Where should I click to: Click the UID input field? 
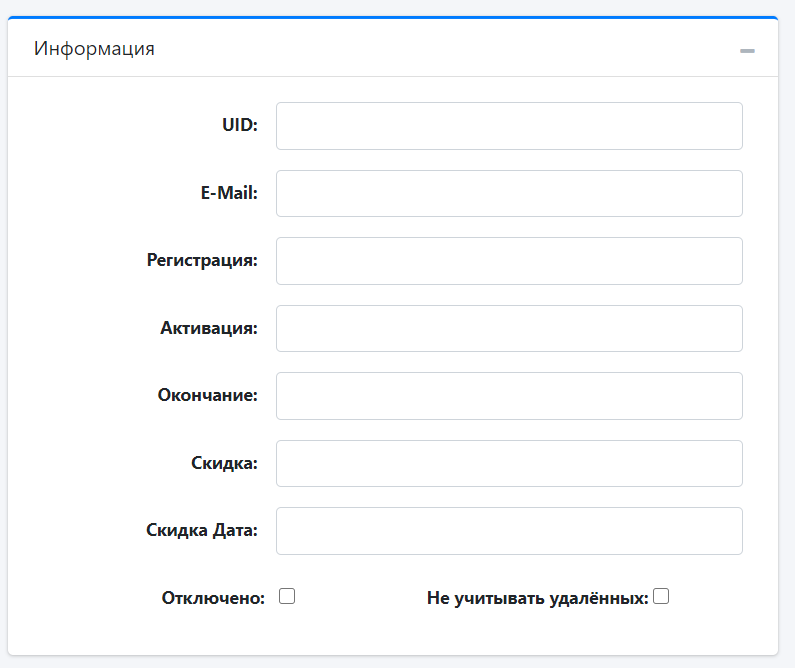[x=509, y=126]
